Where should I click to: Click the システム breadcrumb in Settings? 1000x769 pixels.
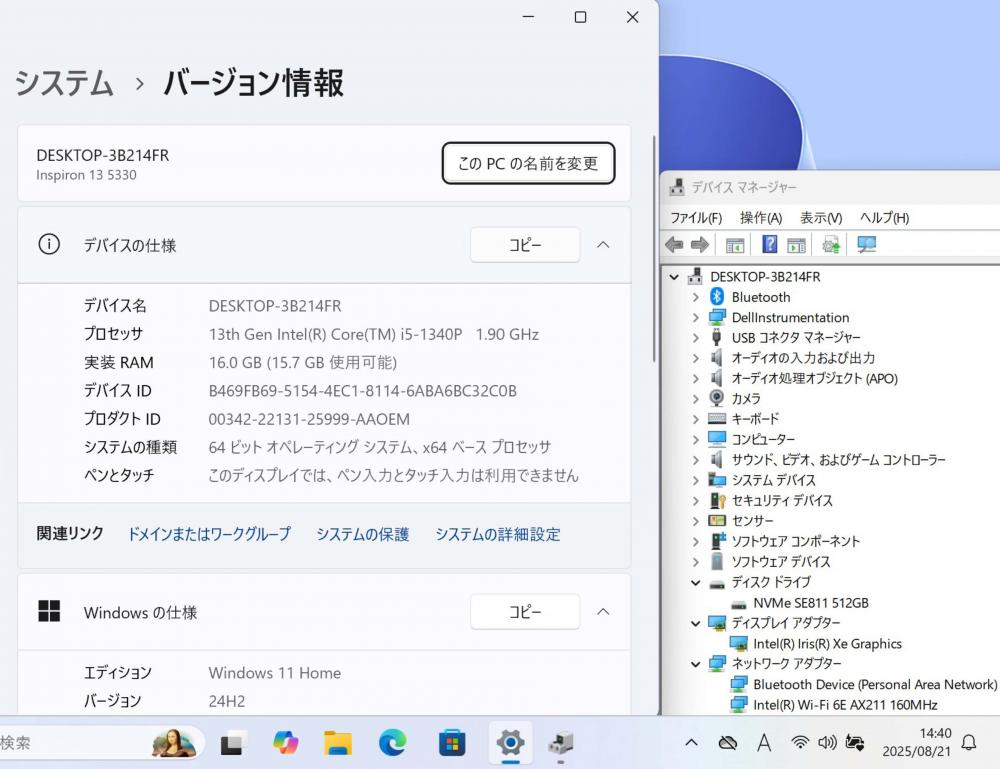point(64,84)
